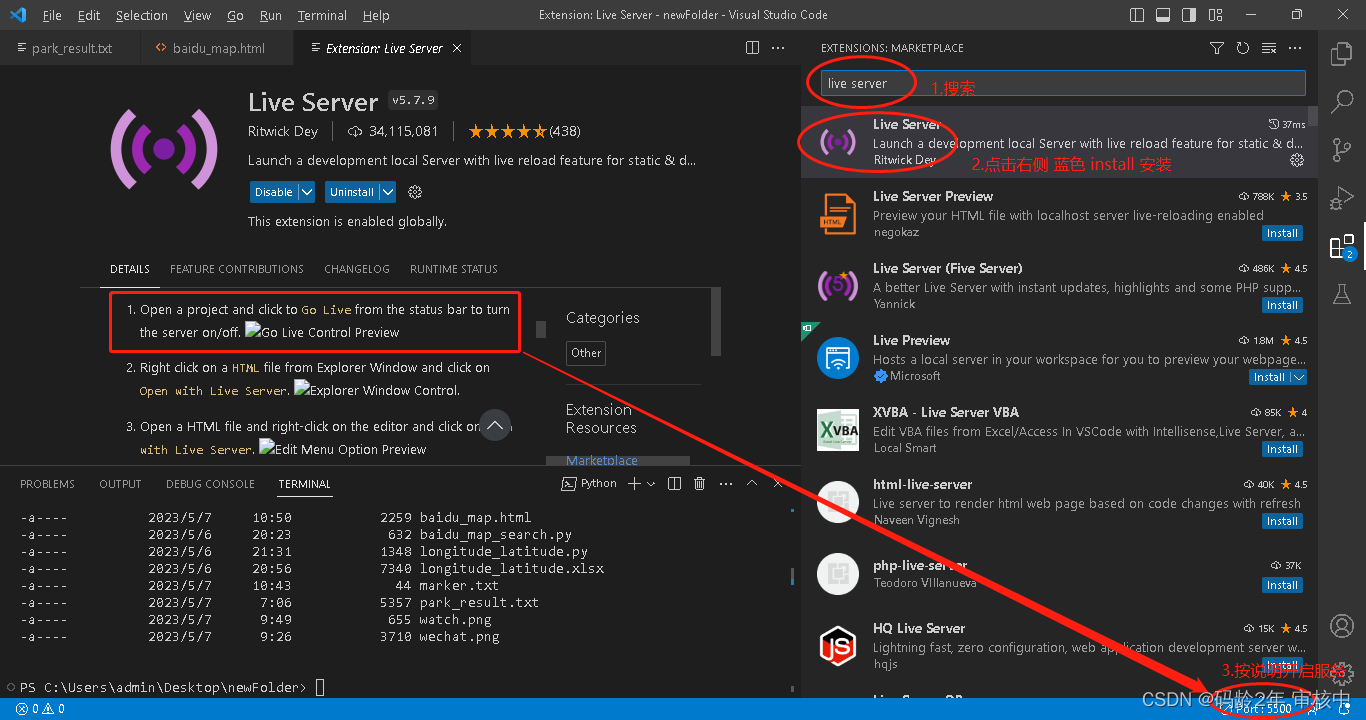Image resolution: width=1366 pixels, height=720 pixels.
Task: Switch to the Debug Console panel tab
Action: (x=210, y=484)
